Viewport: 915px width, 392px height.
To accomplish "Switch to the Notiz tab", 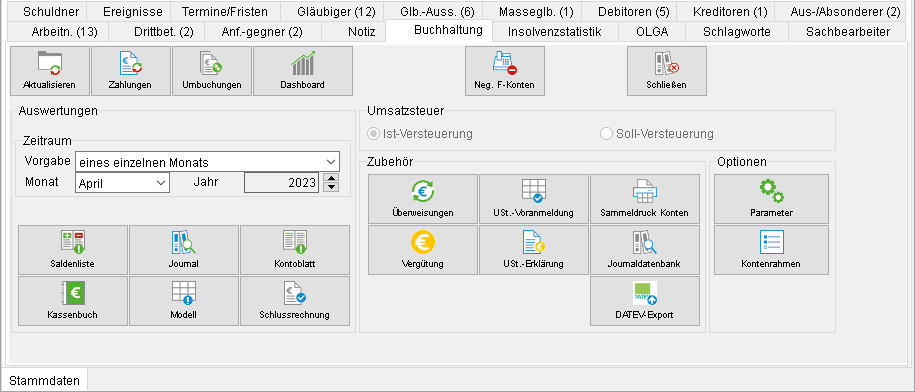I will point(354,32).
